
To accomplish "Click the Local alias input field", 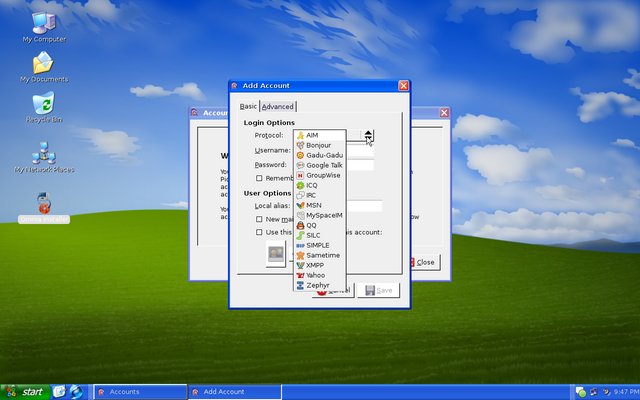I will (364, 206).
